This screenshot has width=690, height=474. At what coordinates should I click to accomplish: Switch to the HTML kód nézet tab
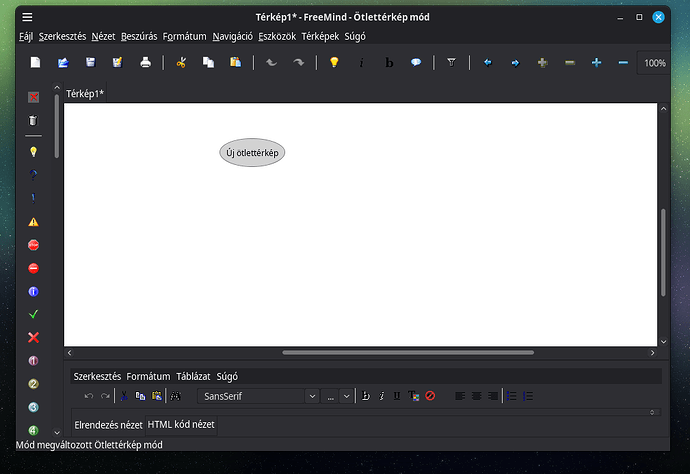181,425
